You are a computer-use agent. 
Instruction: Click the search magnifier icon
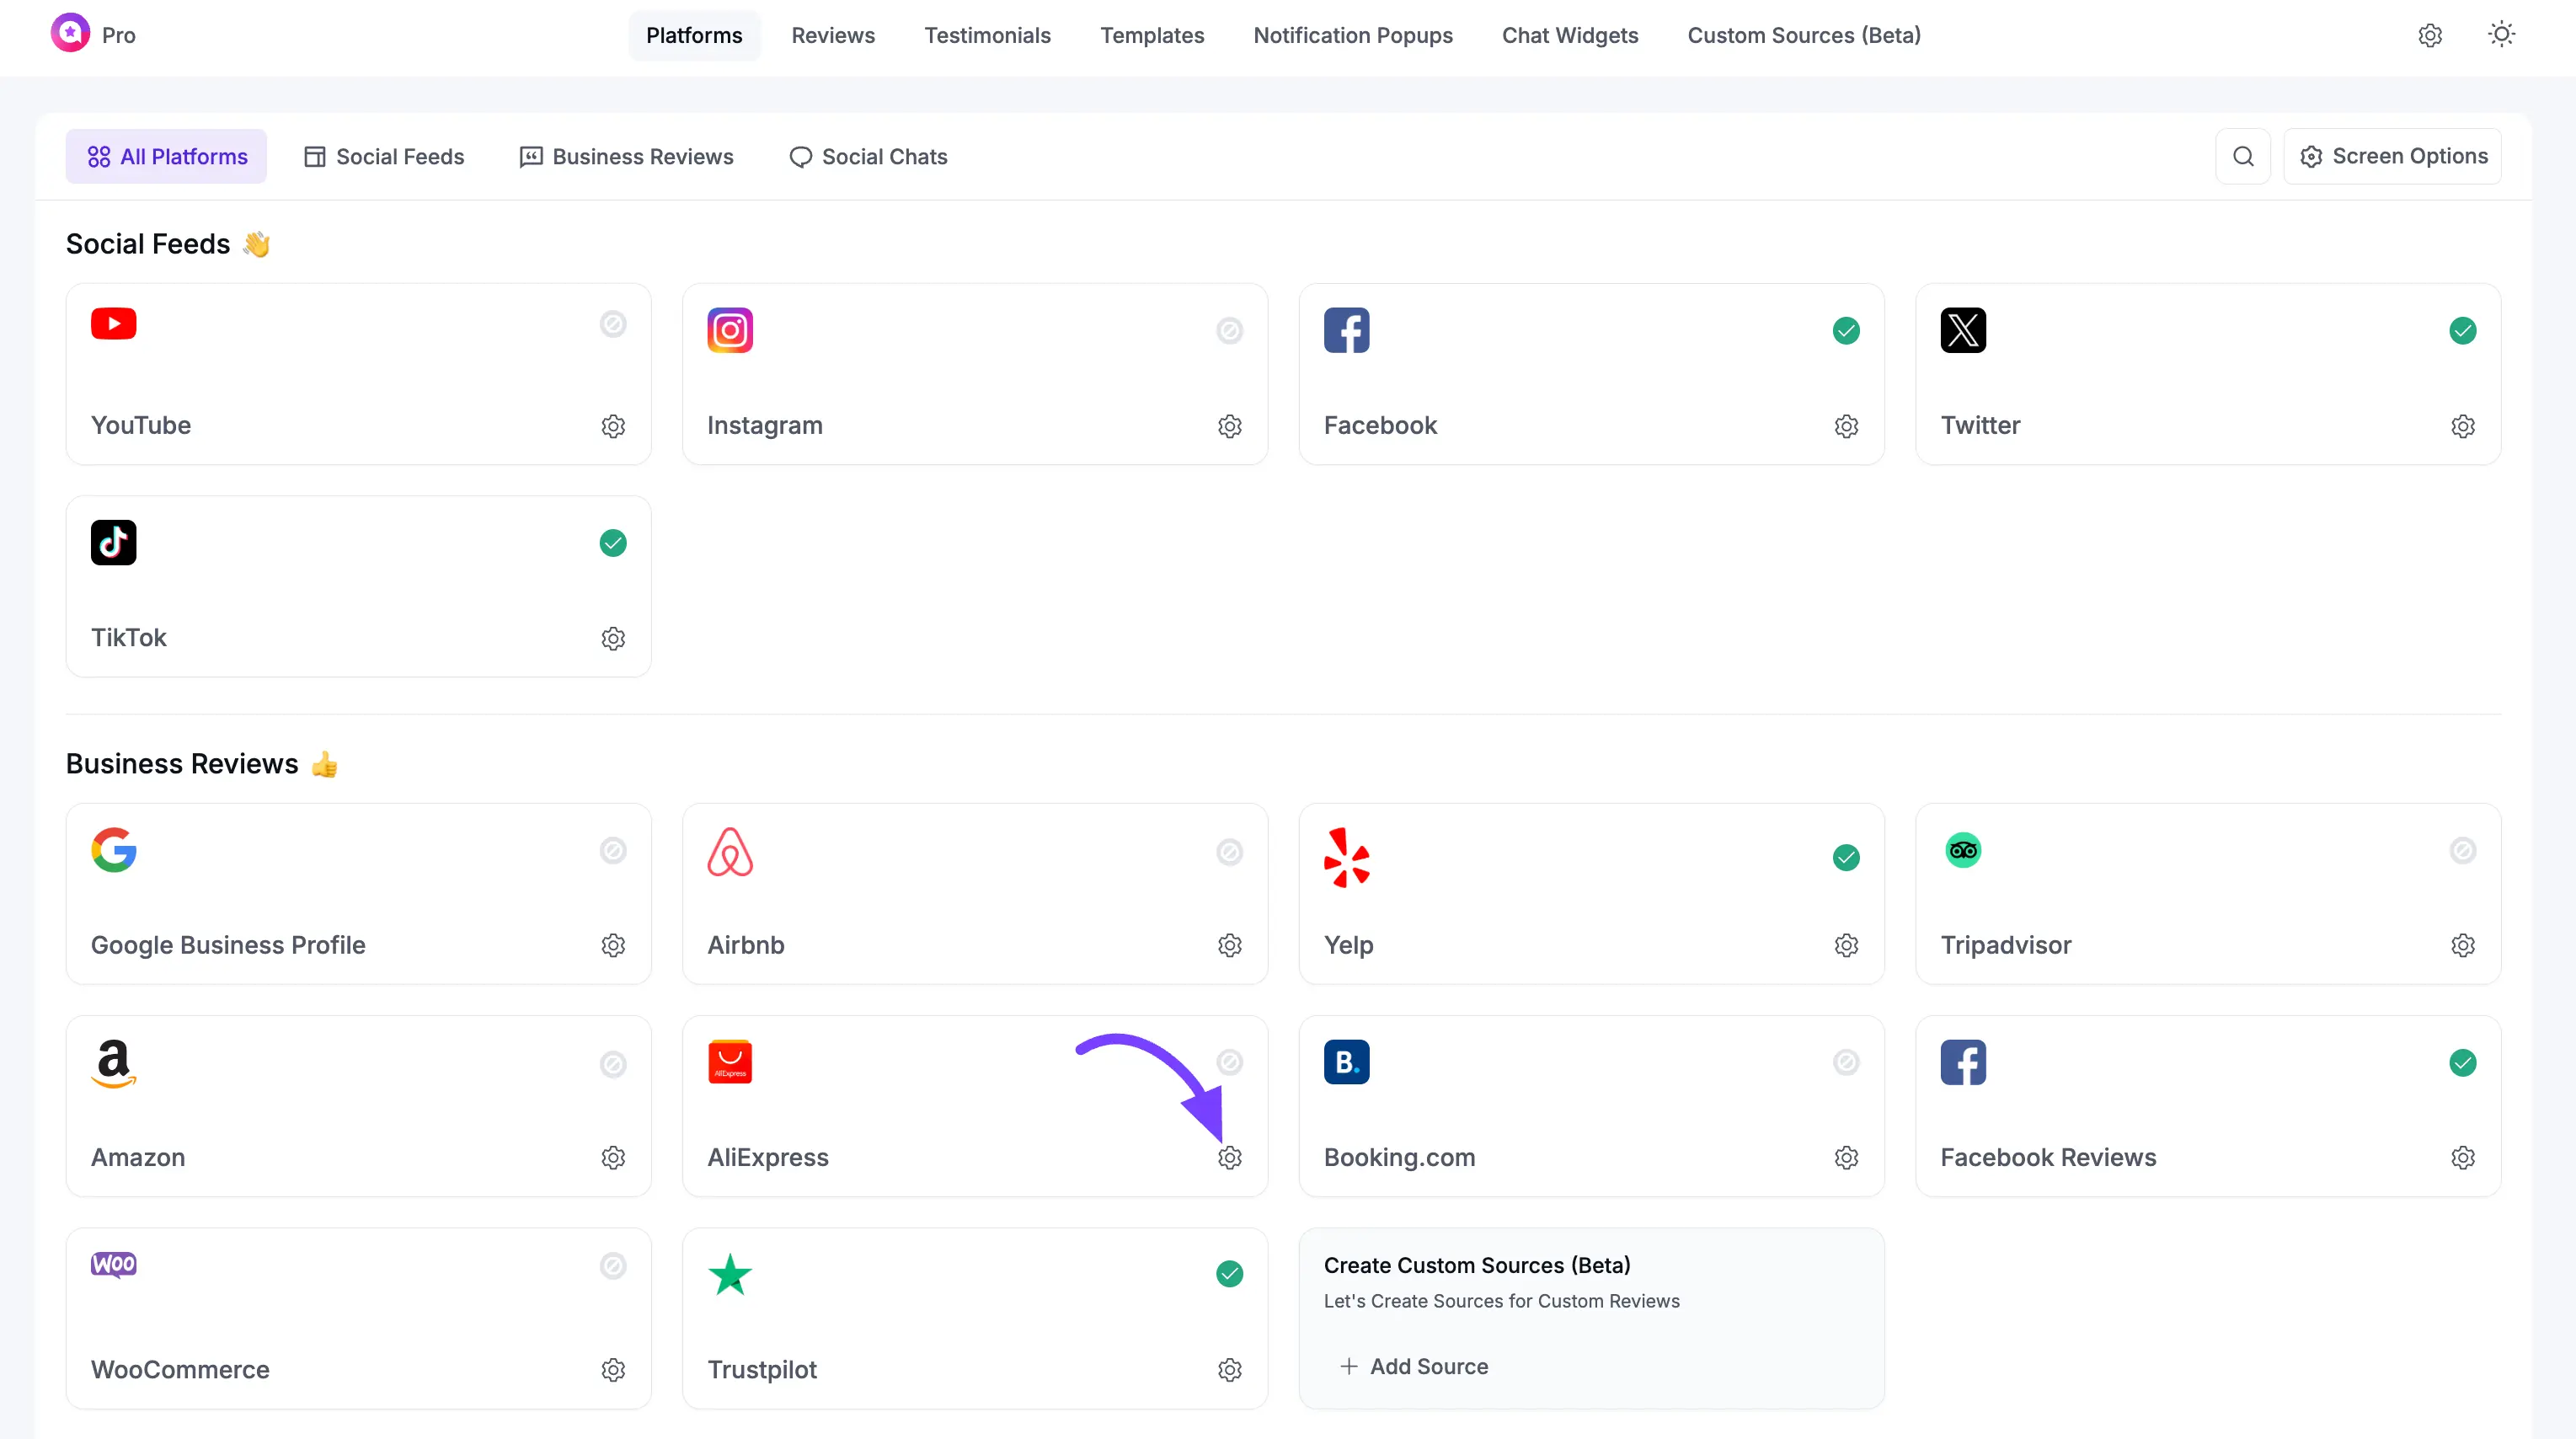click(2243, 156)
